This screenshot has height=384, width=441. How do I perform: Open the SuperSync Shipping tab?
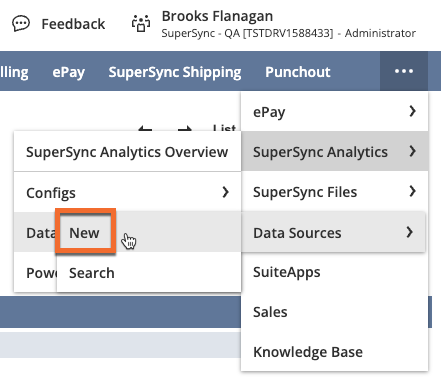point(175,72)
